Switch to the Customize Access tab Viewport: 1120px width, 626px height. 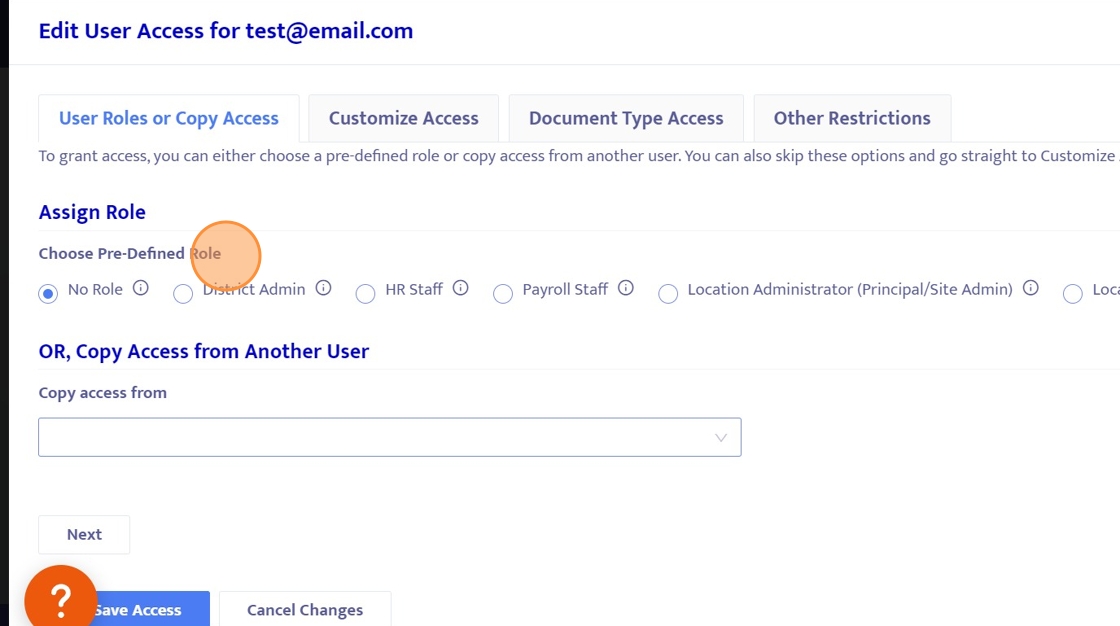(403, 118)
